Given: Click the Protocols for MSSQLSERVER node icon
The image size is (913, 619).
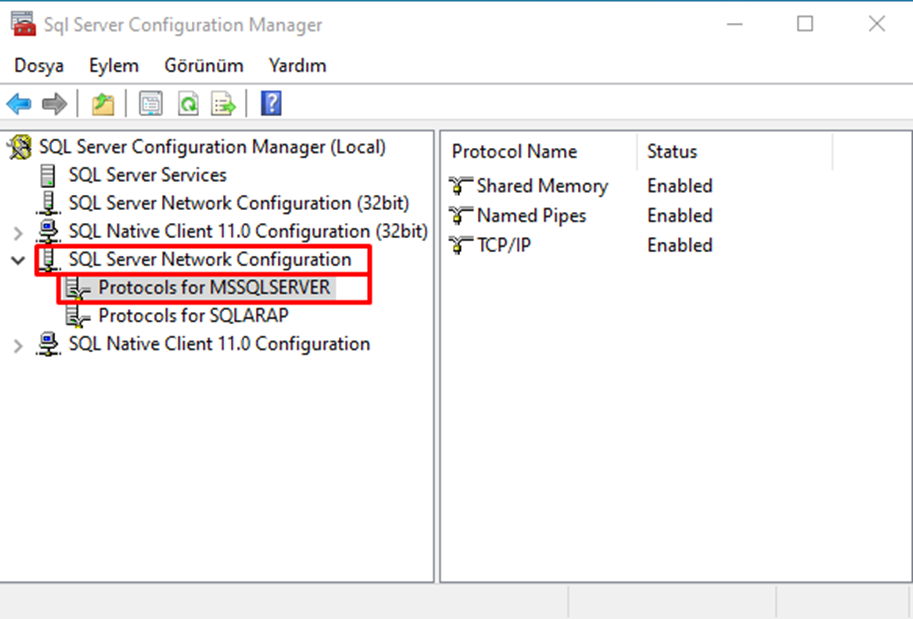Looking at the screenshot, I should (77, 288).
